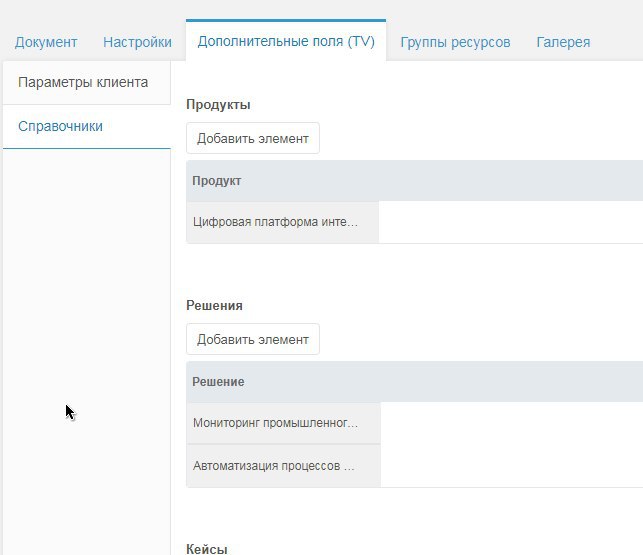Select the Дополнительные поля (TV) tab
Viewport: 643px width, 555px height.
tap(286, 41)
